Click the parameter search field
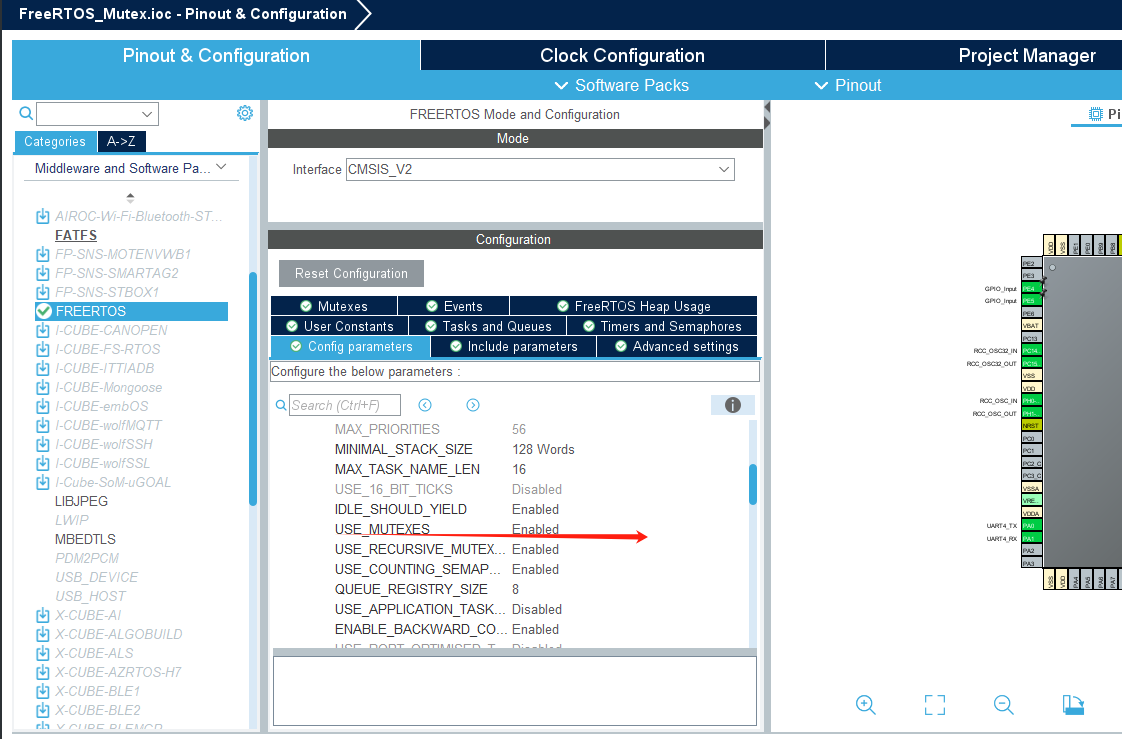This screenshot has height=739, width=1122. (345, 405)
